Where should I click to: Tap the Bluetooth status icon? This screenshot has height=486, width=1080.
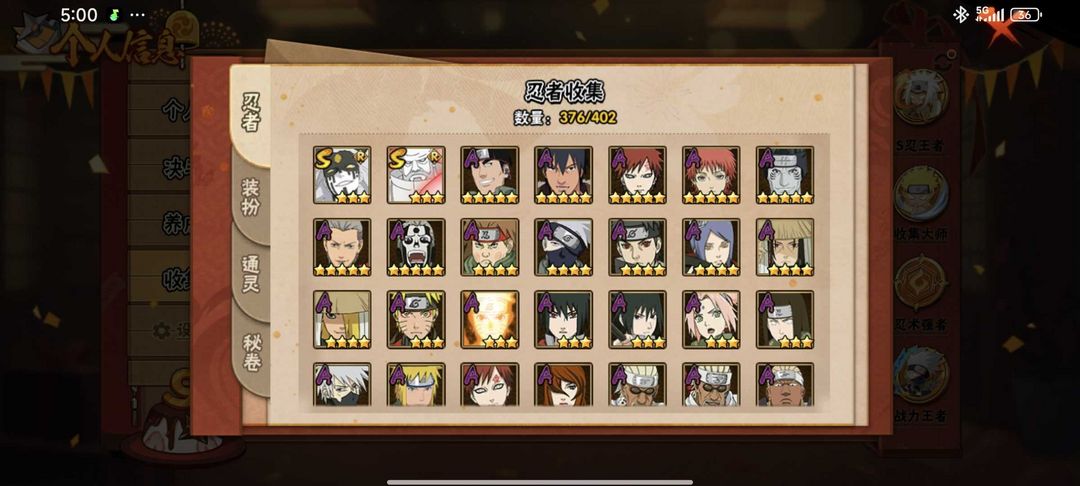pyautogui.click(x=960, y=14)
